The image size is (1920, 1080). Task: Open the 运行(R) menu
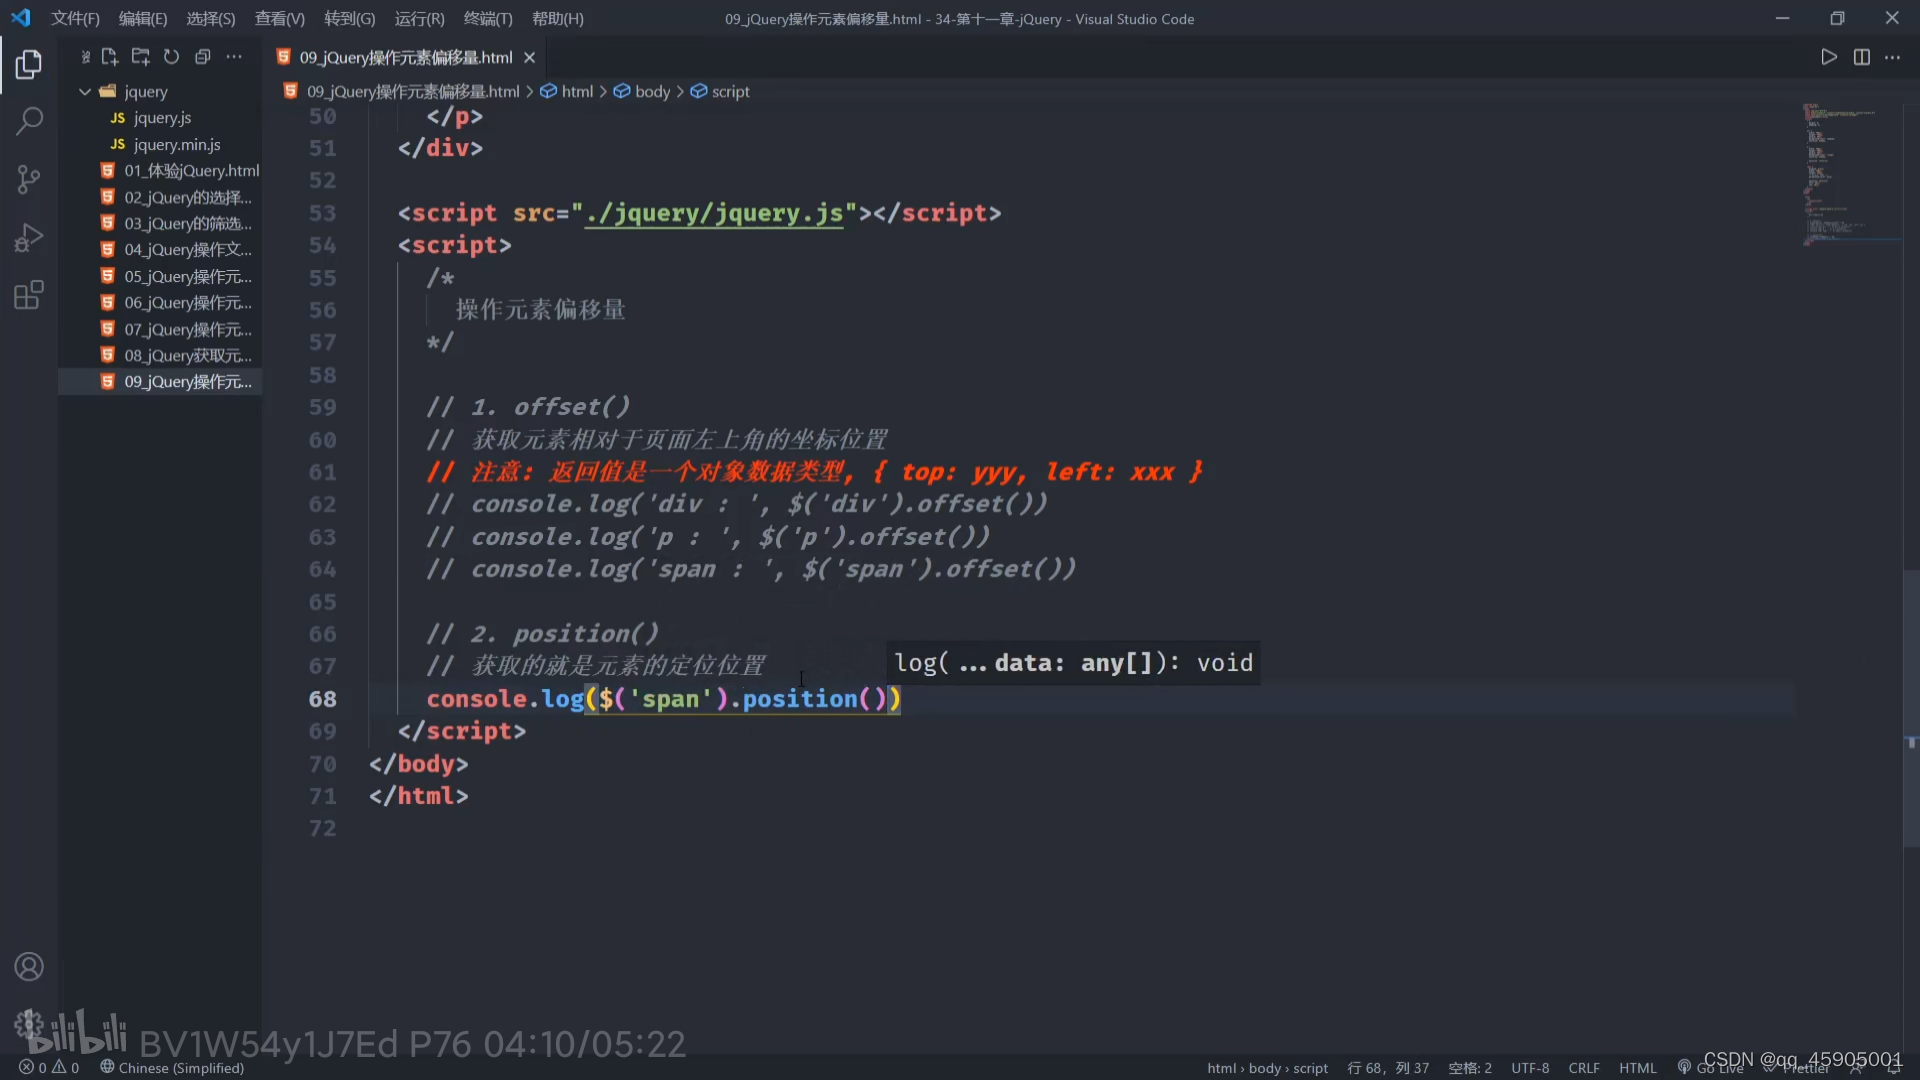[x=419, y=19]
